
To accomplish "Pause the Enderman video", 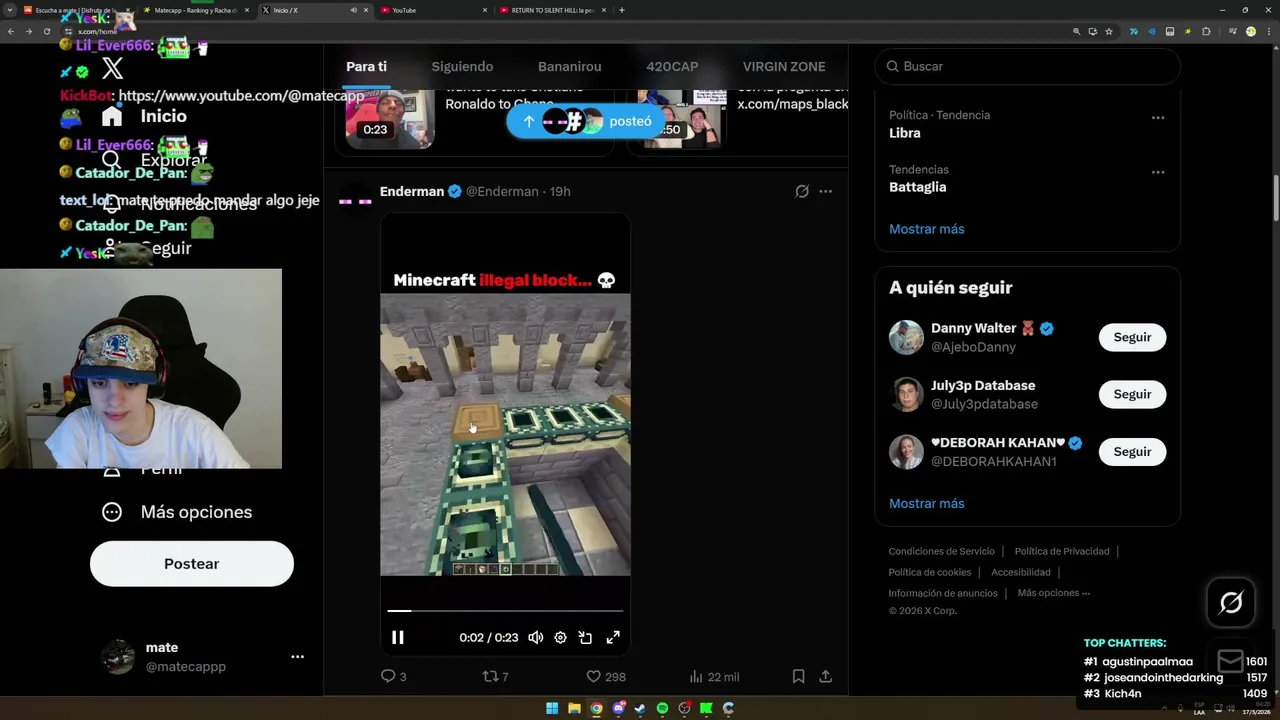I will click(397, 637).
